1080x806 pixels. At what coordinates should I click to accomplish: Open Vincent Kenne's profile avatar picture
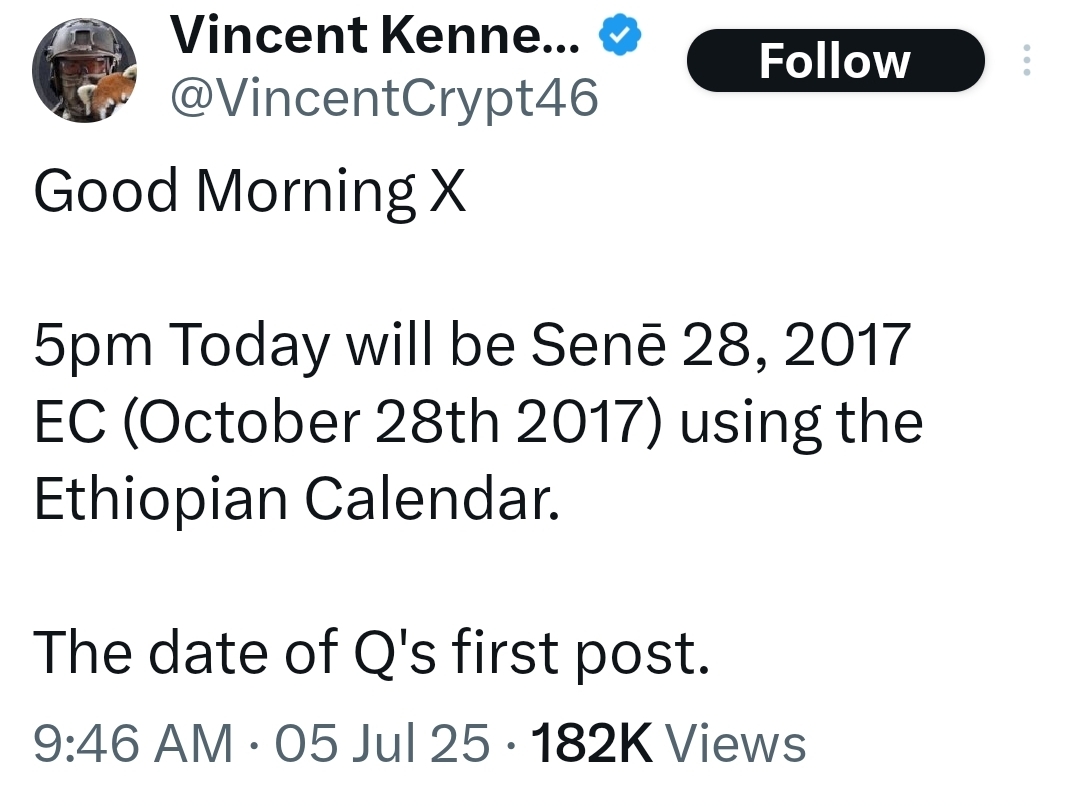coord(84,70)
